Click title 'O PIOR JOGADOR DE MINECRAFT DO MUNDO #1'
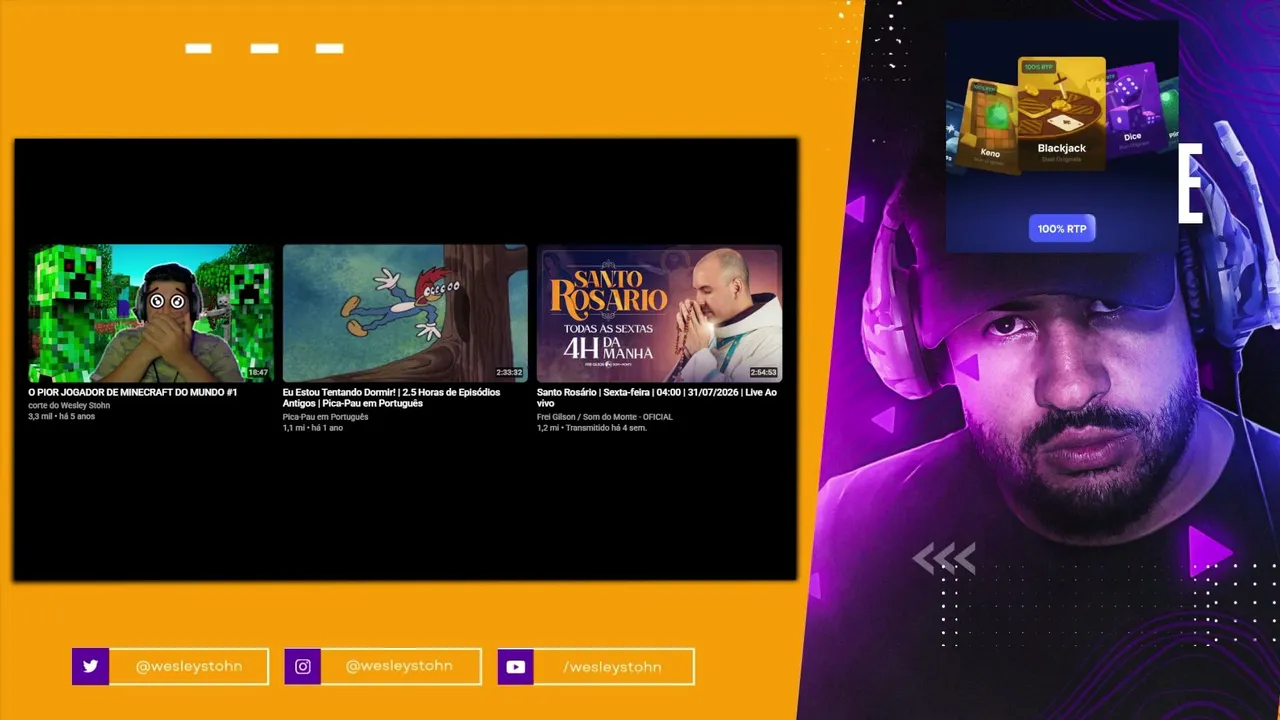Screen dimensions: 1280x720 (132, 393)
